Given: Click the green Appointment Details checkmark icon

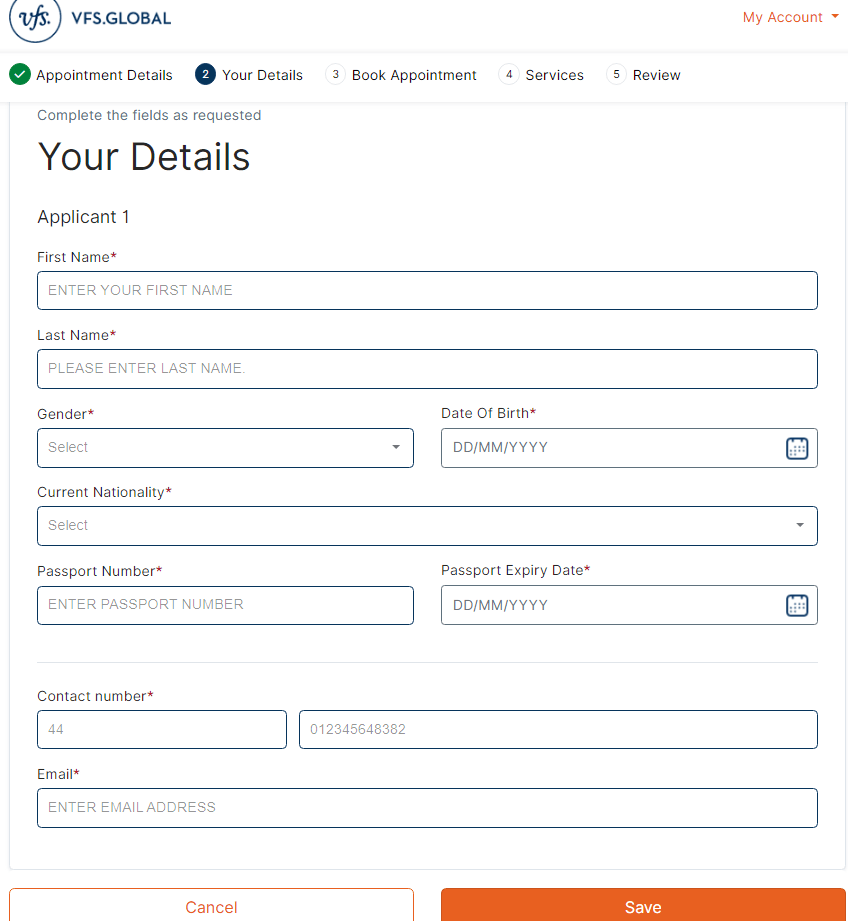Looking at the screenshot, I should point(20,75).
